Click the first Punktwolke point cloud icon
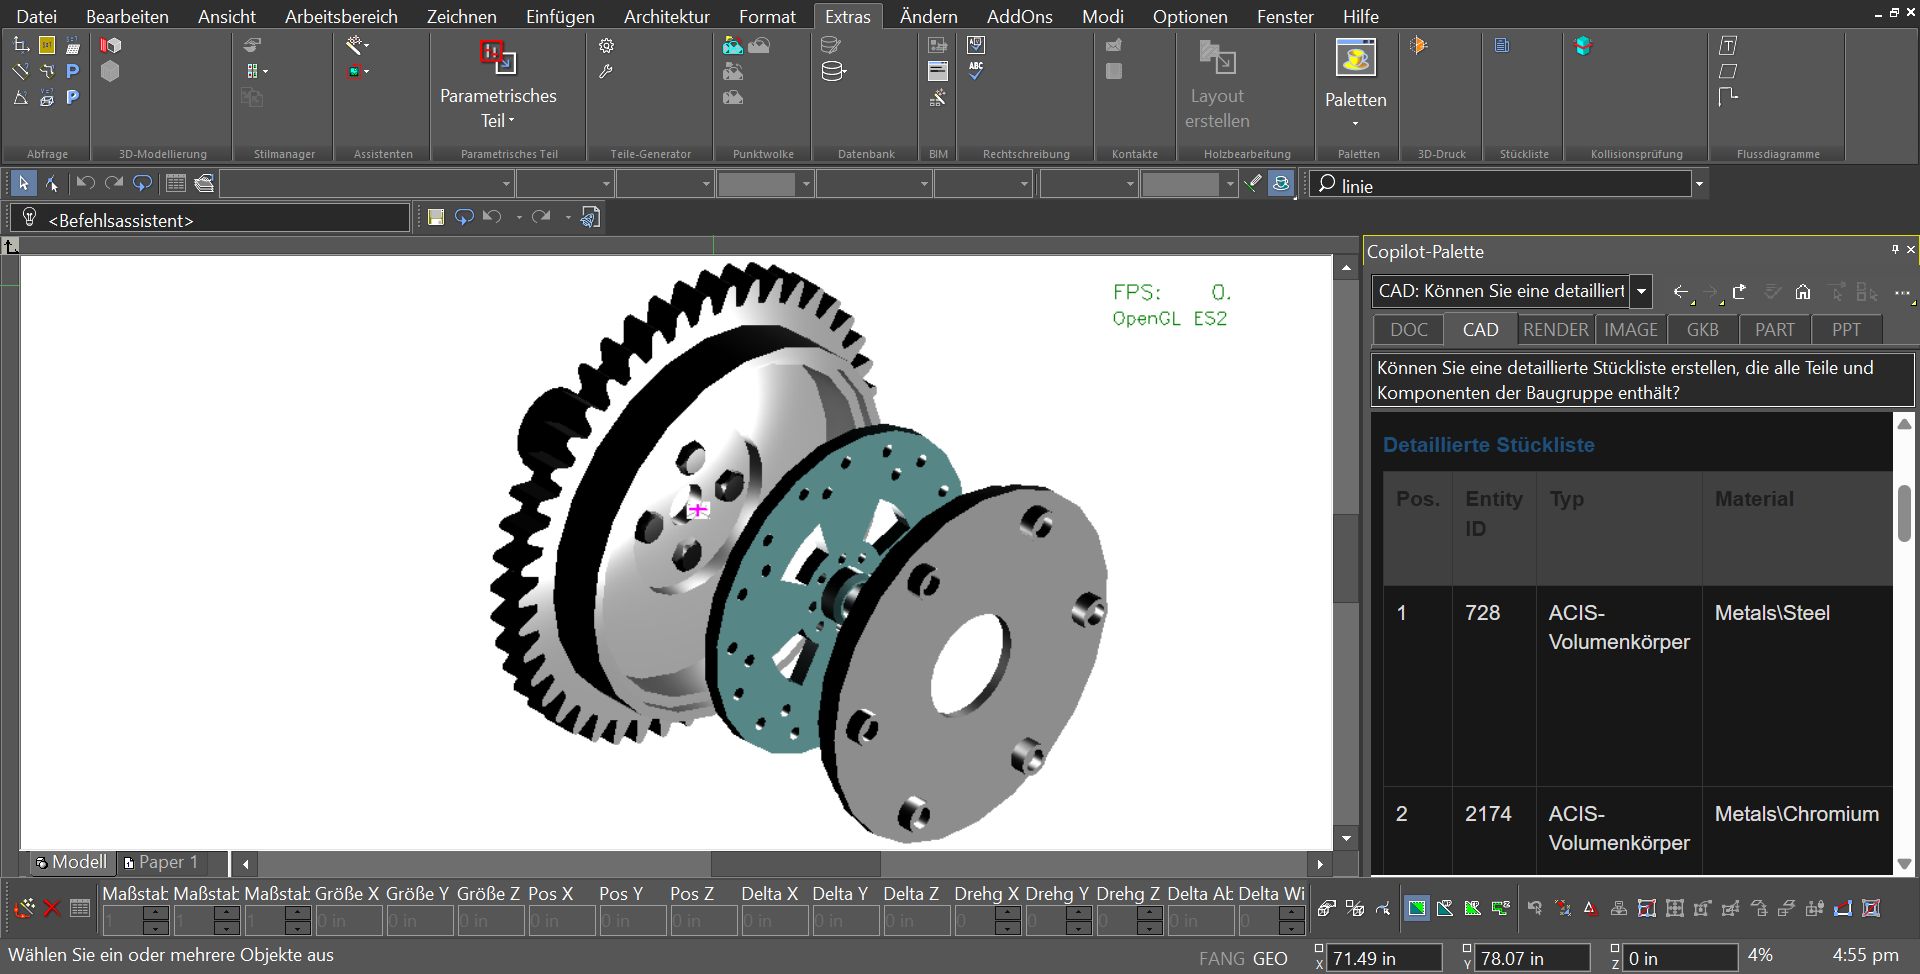Screen dimensions: 1920x974 [733, 46]
